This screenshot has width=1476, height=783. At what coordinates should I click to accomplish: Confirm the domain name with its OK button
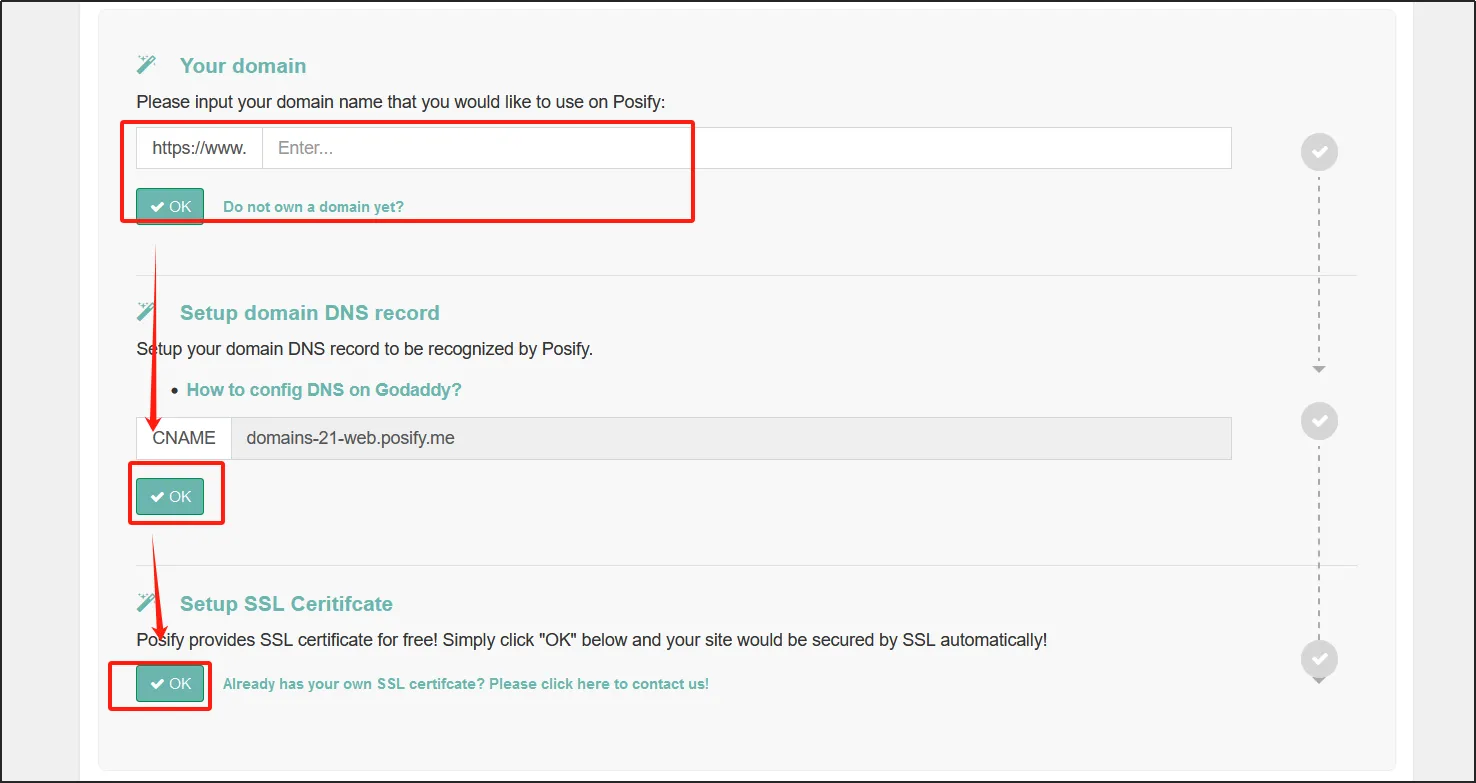point(170,206)
